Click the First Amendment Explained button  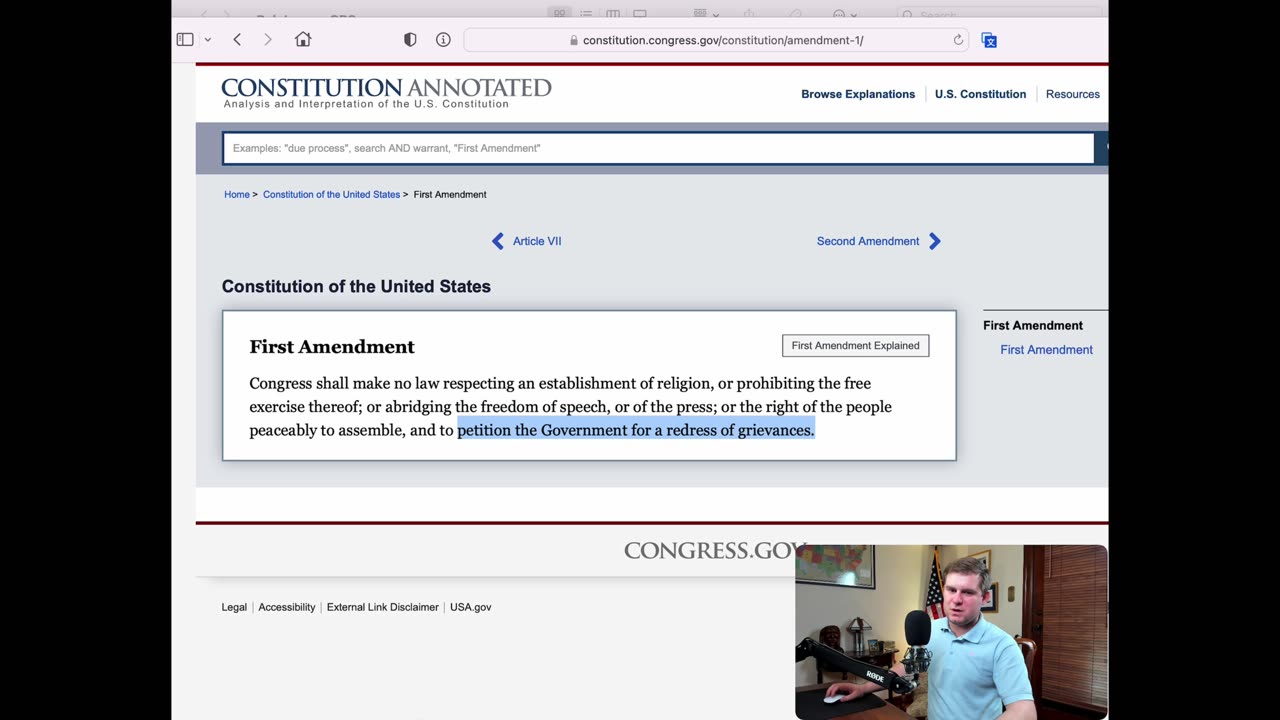pyautogui.click(x=855, y=345)
